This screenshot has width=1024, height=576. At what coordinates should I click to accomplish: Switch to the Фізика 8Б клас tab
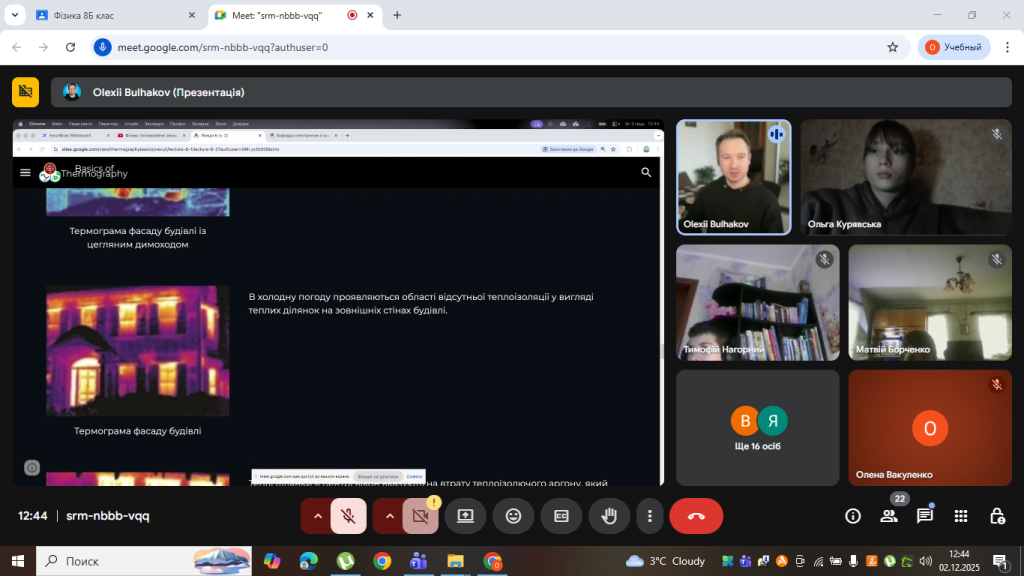pyautogui.click(x=110, y=15)
